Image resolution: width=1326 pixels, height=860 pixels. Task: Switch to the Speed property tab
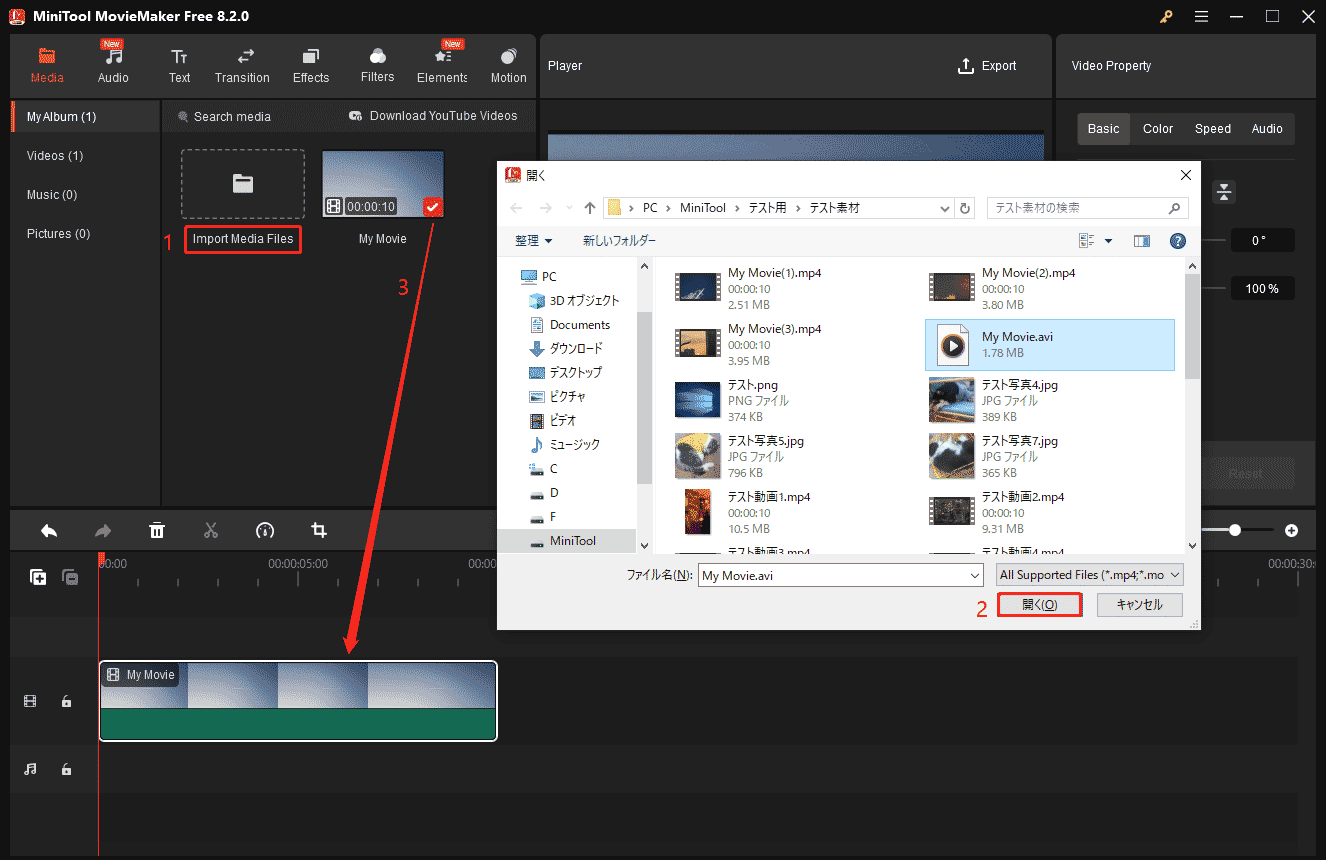[1213, 129]
